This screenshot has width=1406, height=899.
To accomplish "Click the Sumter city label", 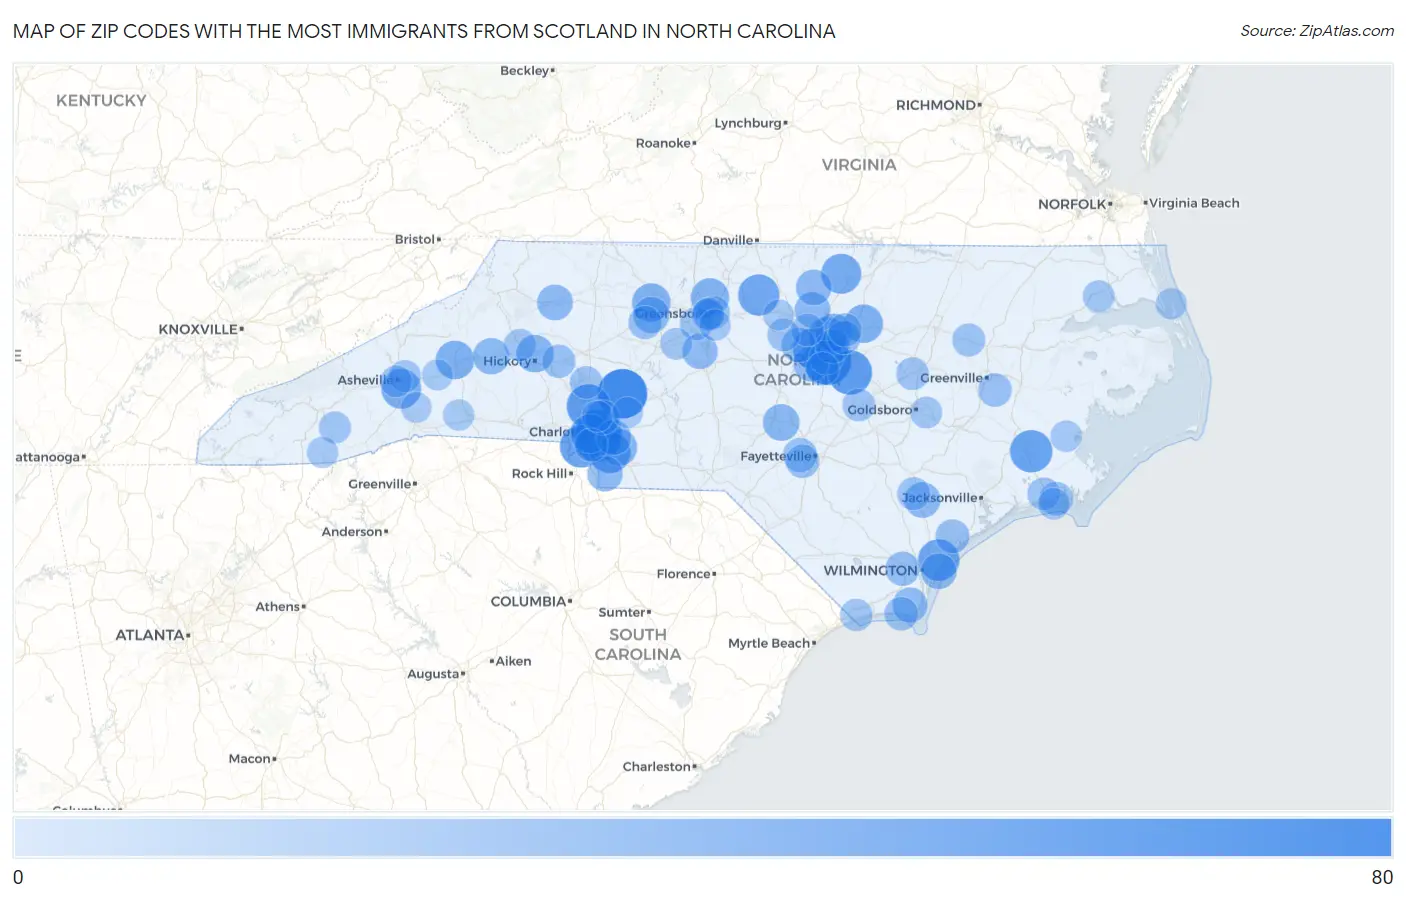I will pyautogui.click(x=624, y=612).
